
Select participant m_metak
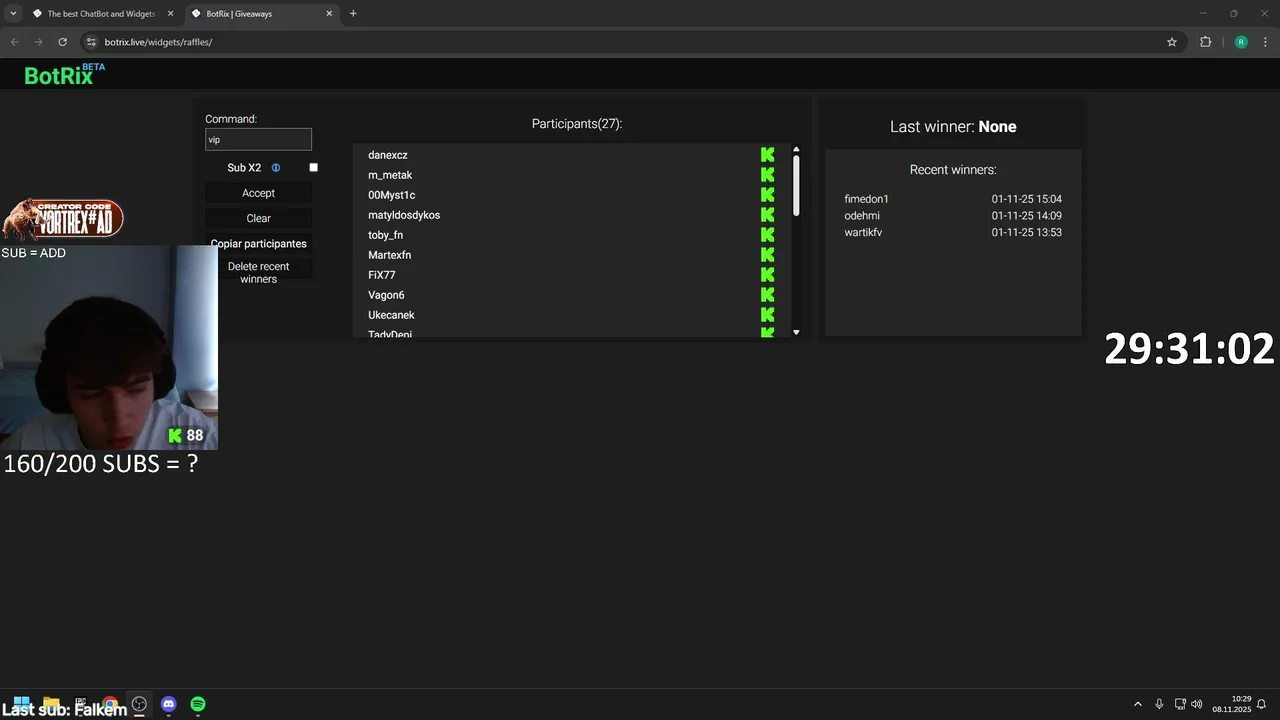click(x=390, y=175)
